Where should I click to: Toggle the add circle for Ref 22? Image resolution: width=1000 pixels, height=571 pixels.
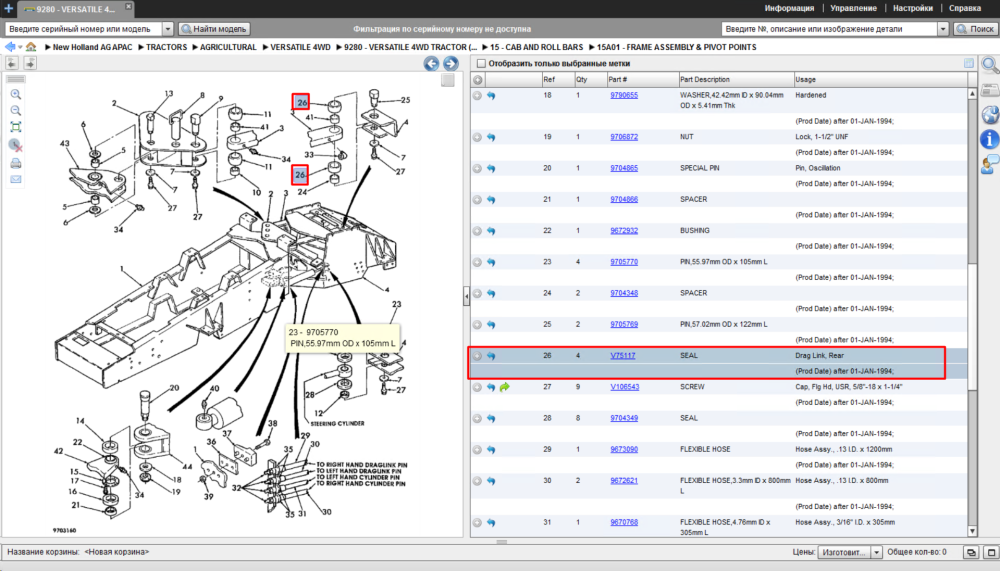(x=477, y=231)
